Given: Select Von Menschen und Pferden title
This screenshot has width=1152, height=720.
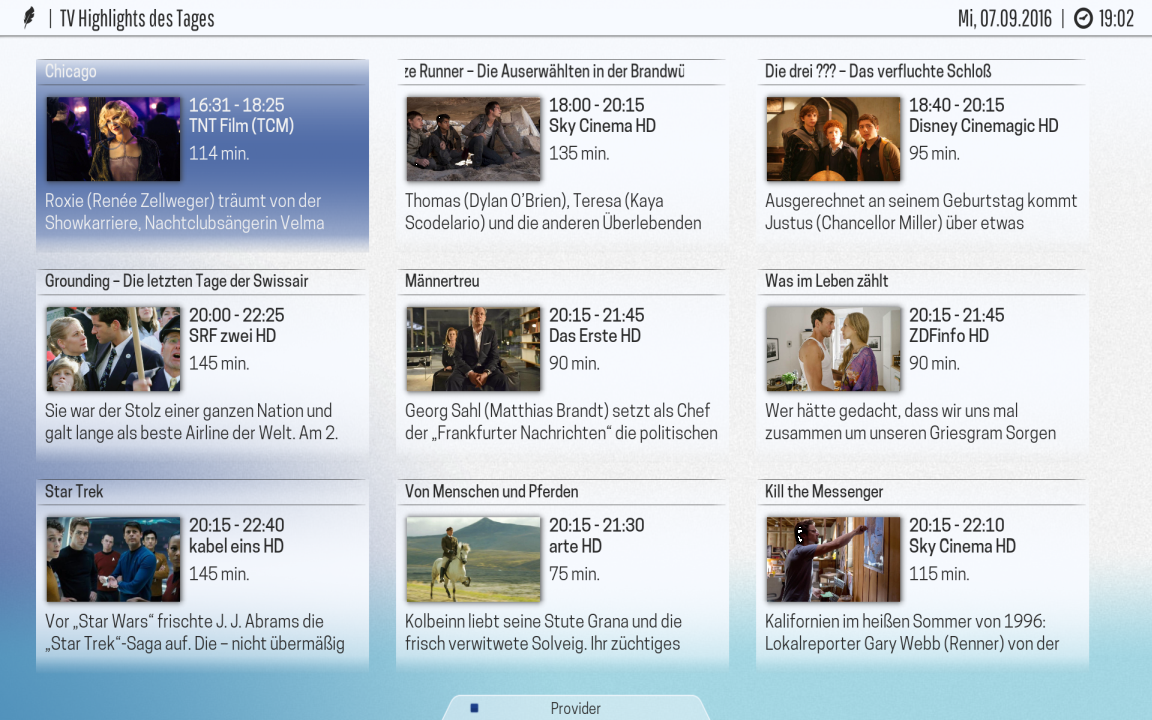Looking at the screenshot, I should [492, 492].
